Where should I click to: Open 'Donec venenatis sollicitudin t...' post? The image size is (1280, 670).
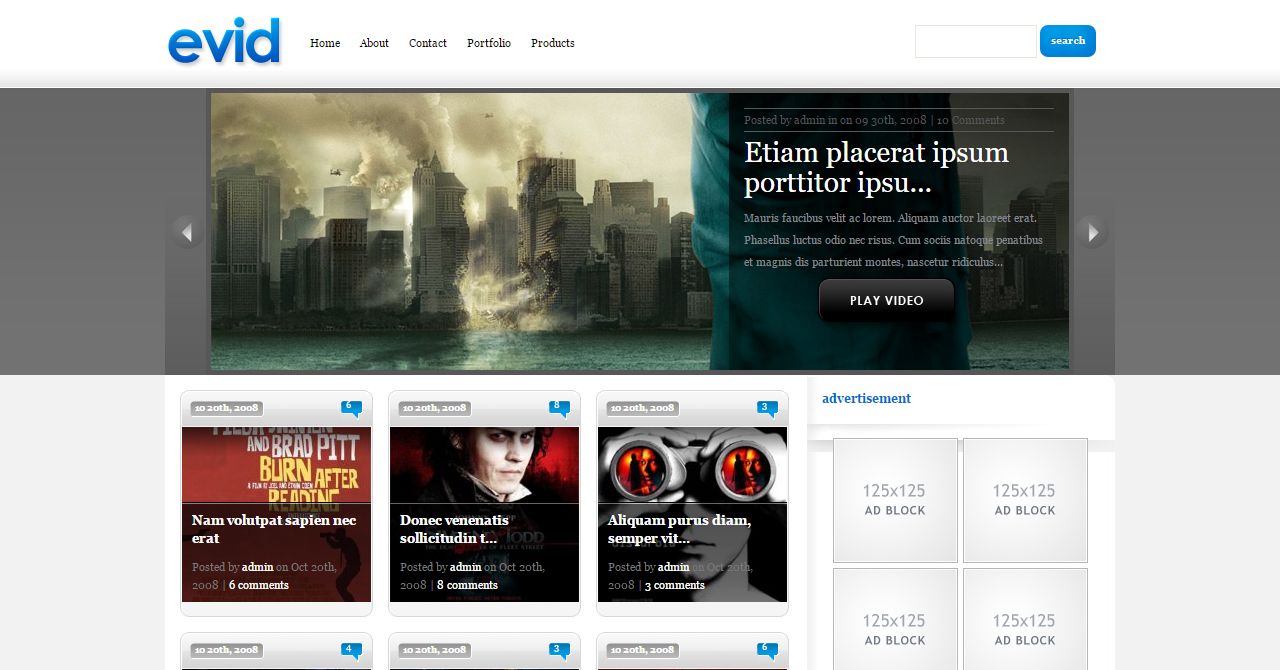click(455, 529)
